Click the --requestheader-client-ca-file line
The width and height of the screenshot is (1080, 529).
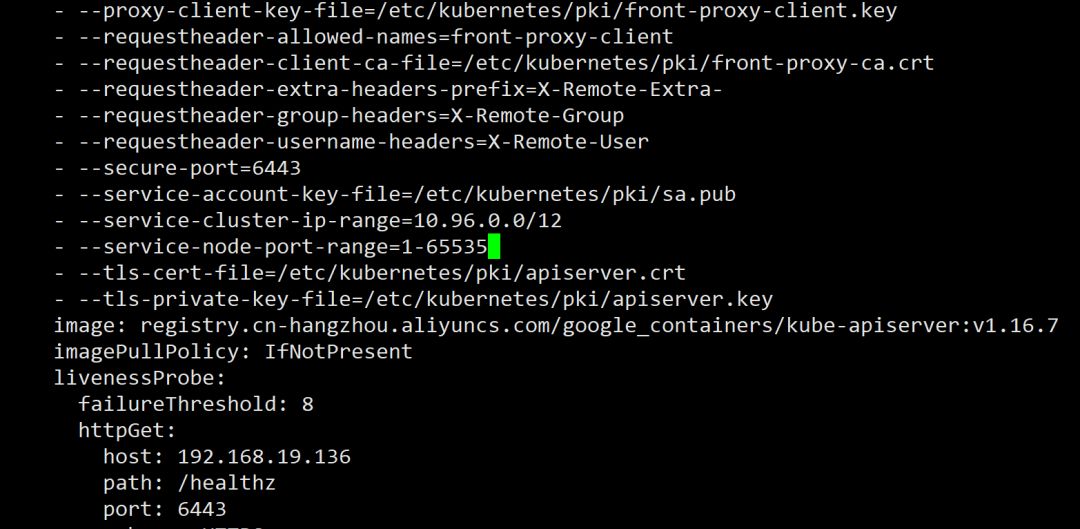[494, 64]
